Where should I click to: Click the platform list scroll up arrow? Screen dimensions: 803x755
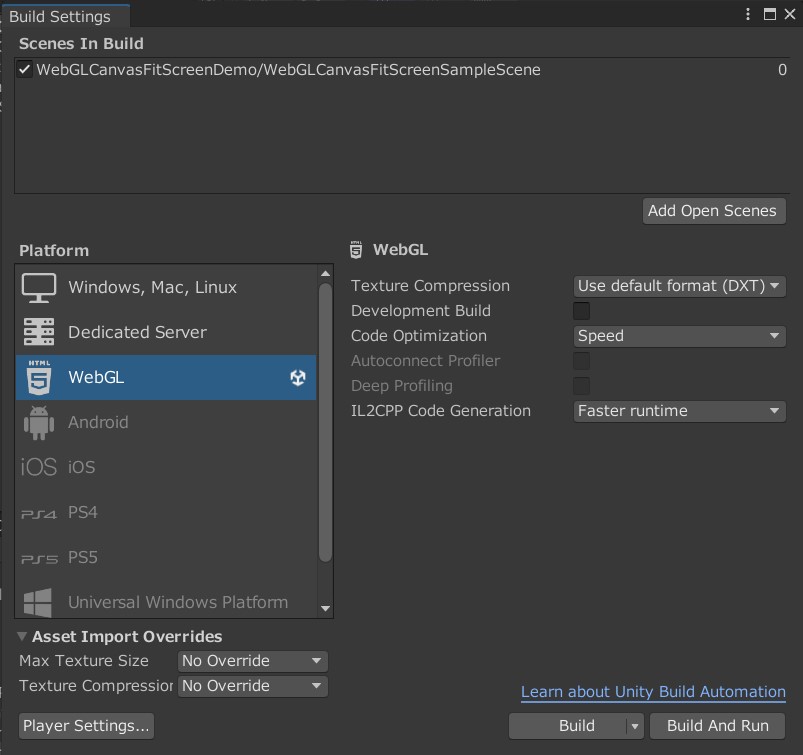[325, 274]
